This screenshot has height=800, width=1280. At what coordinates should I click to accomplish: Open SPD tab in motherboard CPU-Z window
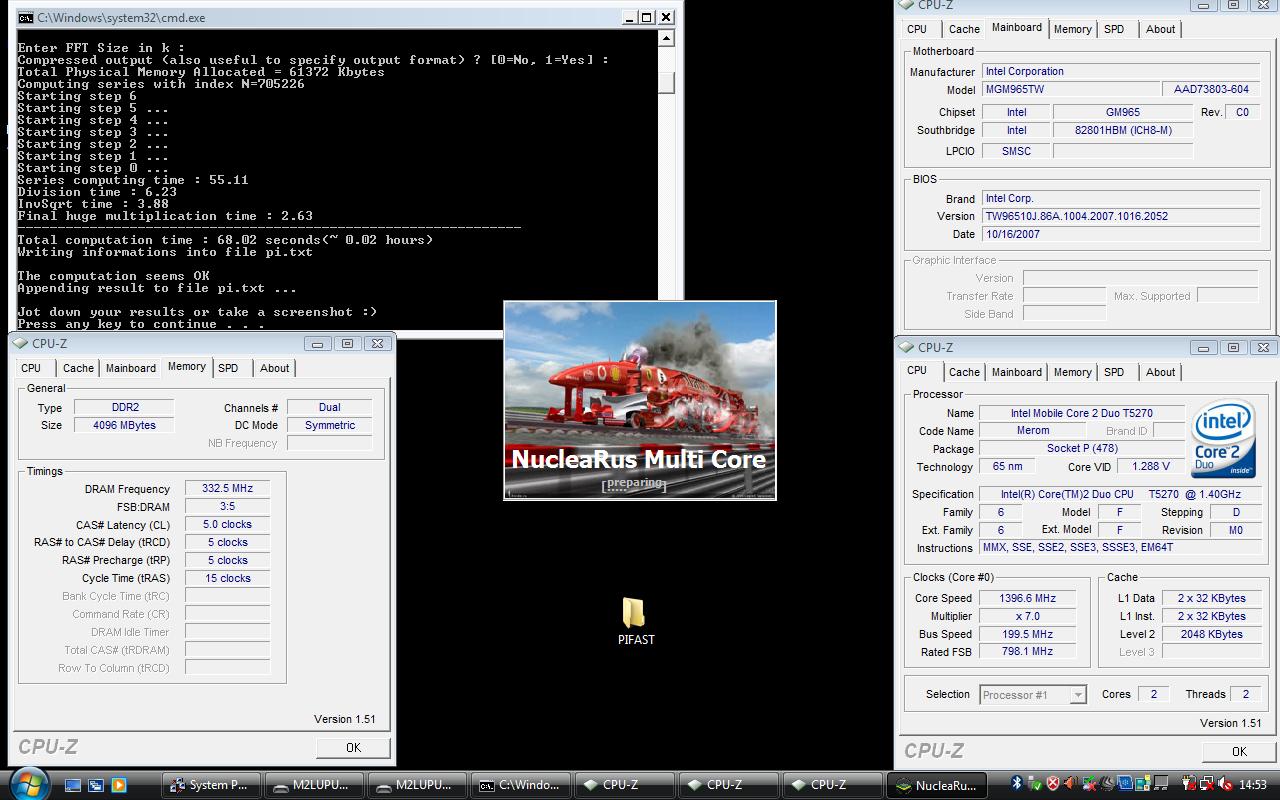[1114, 29]
